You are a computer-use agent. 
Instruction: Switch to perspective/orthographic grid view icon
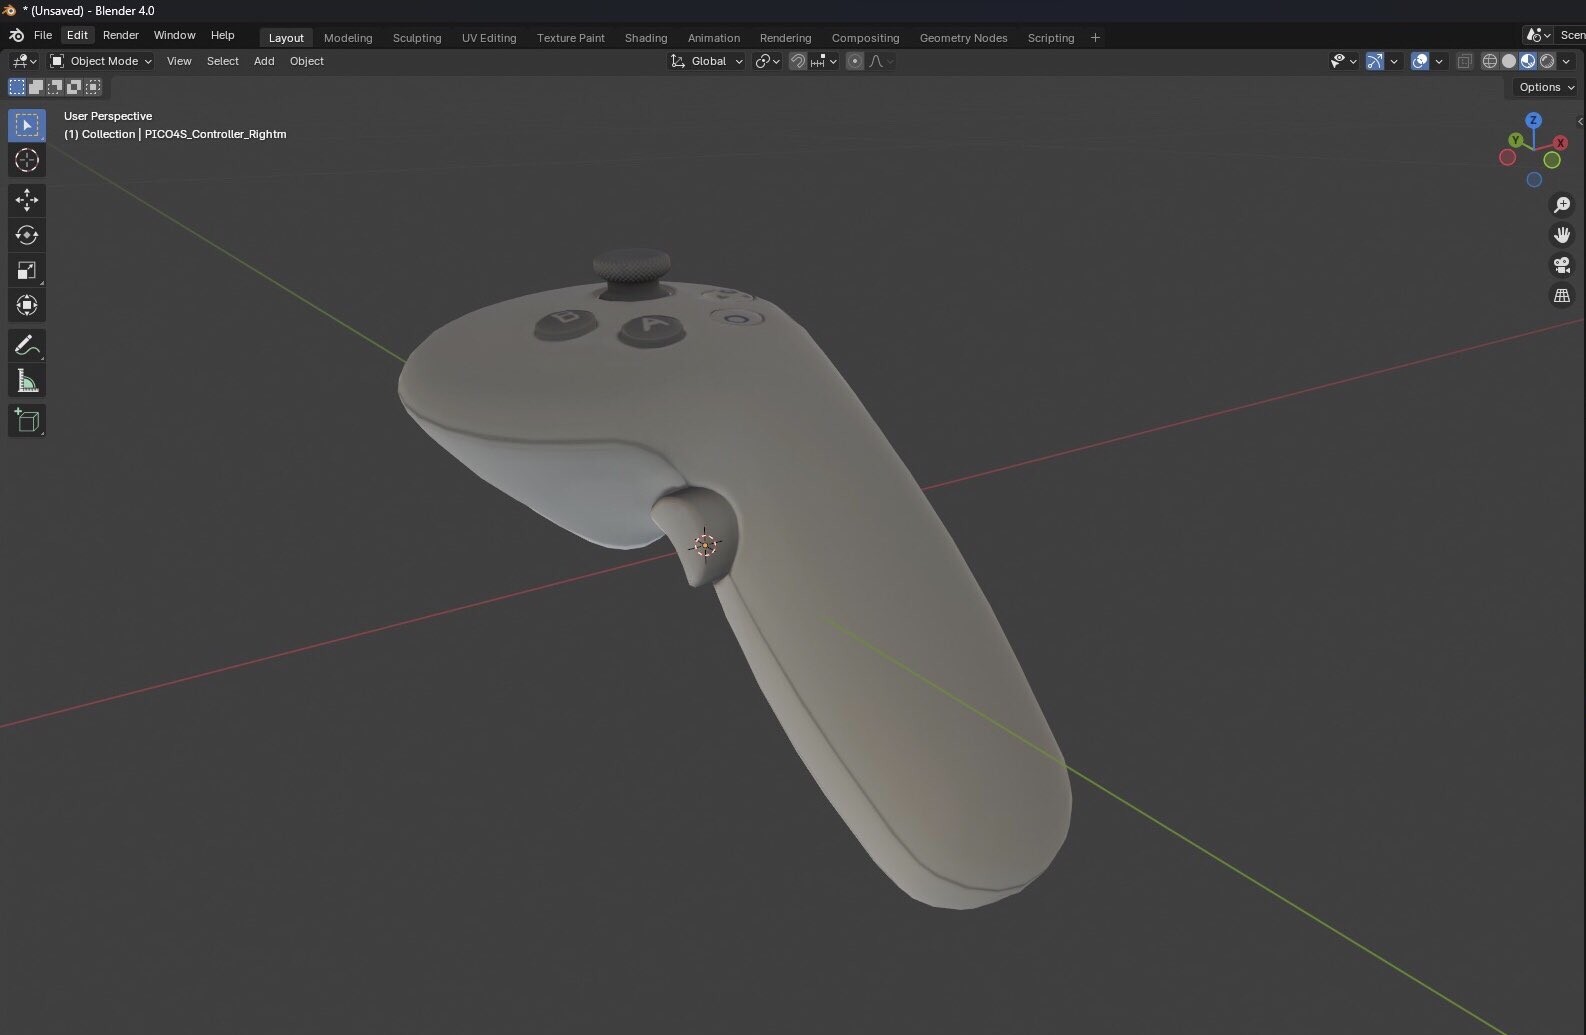pos(1561,296)
